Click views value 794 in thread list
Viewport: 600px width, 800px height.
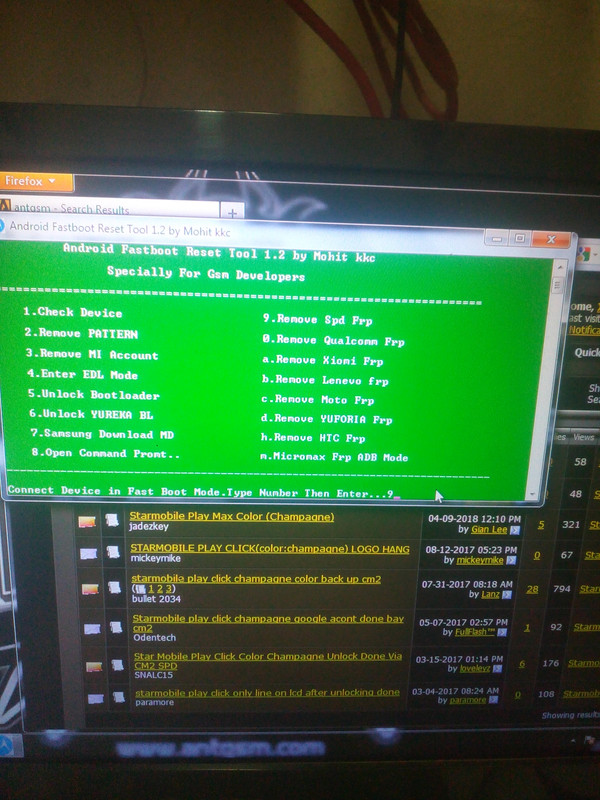coord(562,589)
